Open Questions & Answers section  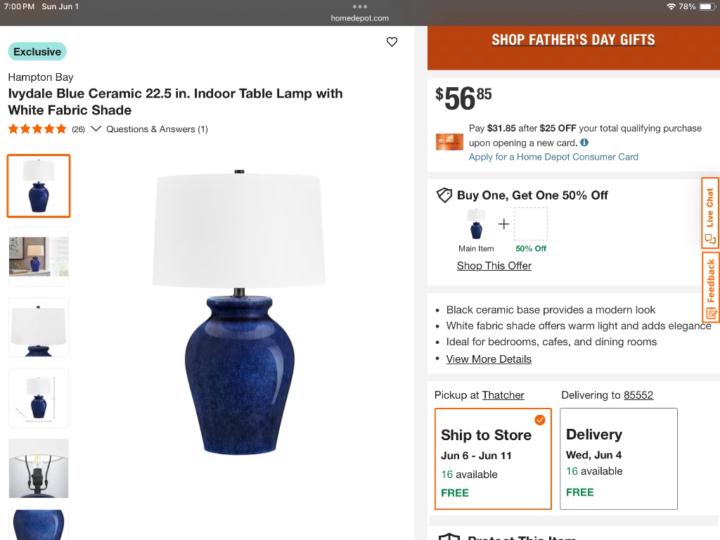pos(157,129)
